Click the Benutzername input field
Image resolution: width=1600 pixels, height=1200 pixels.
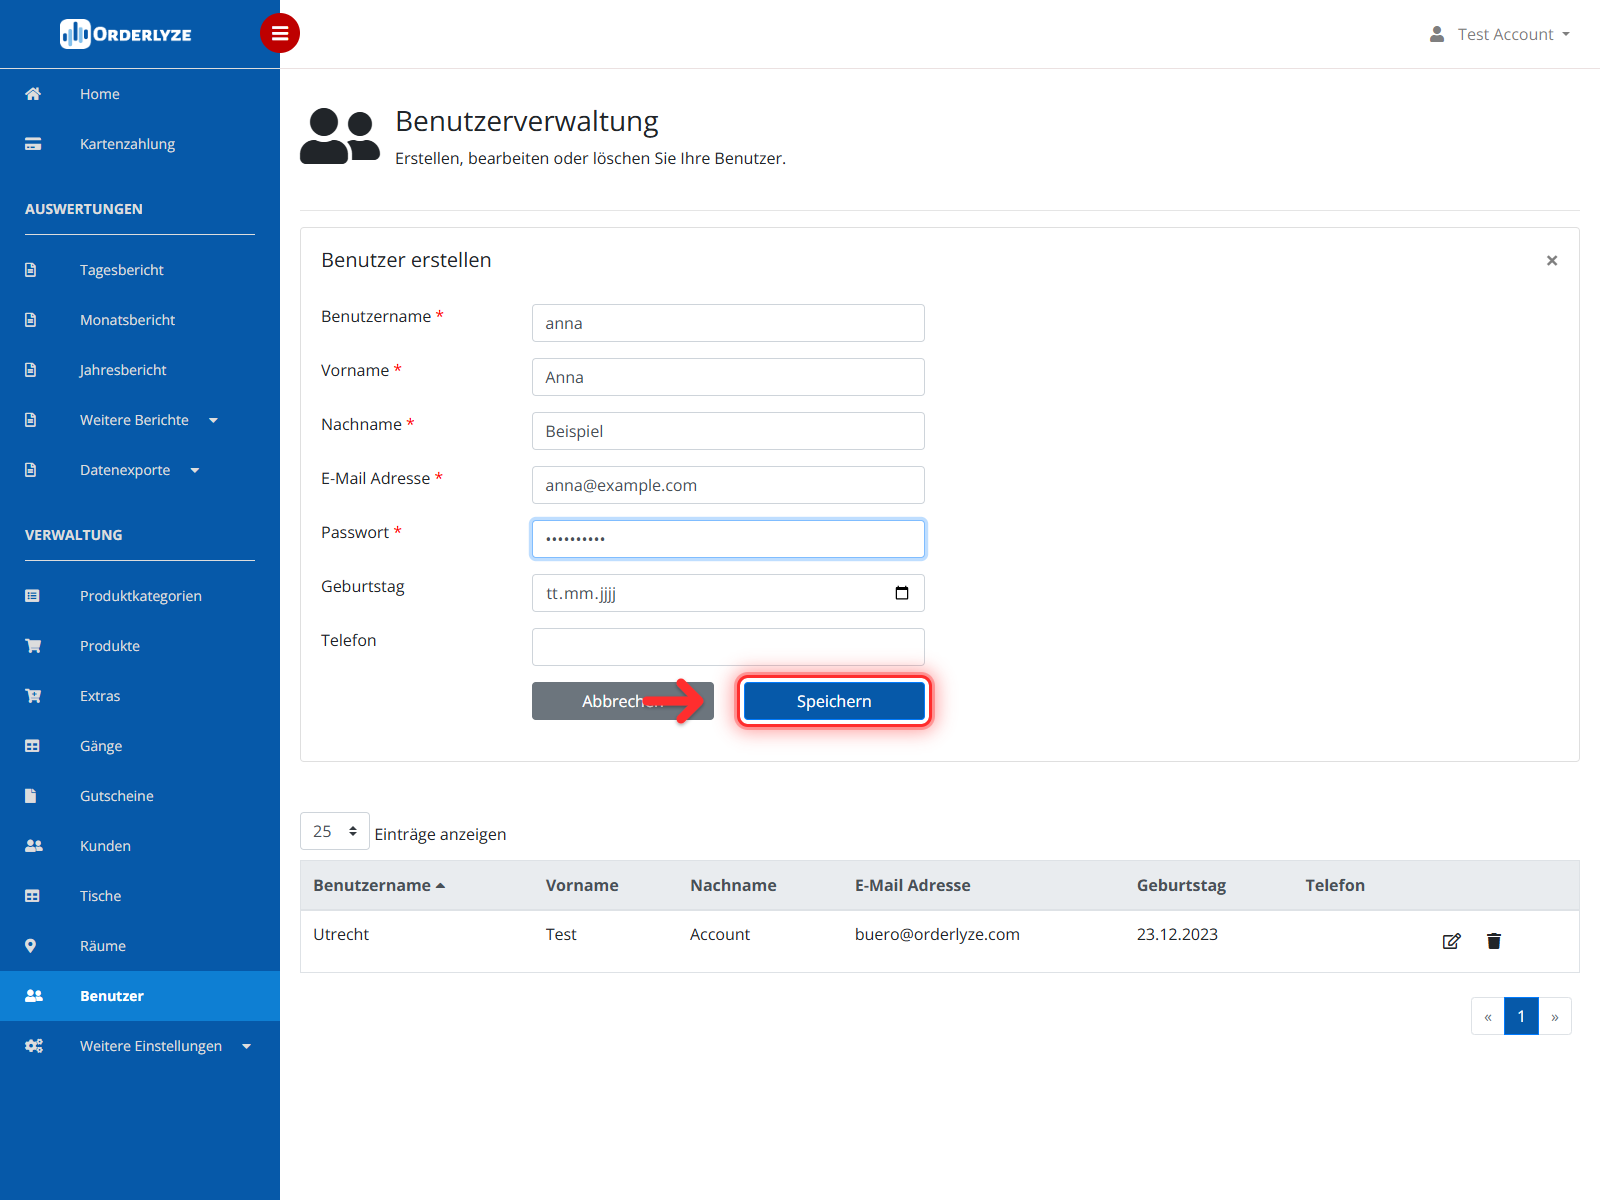point(728,323)
